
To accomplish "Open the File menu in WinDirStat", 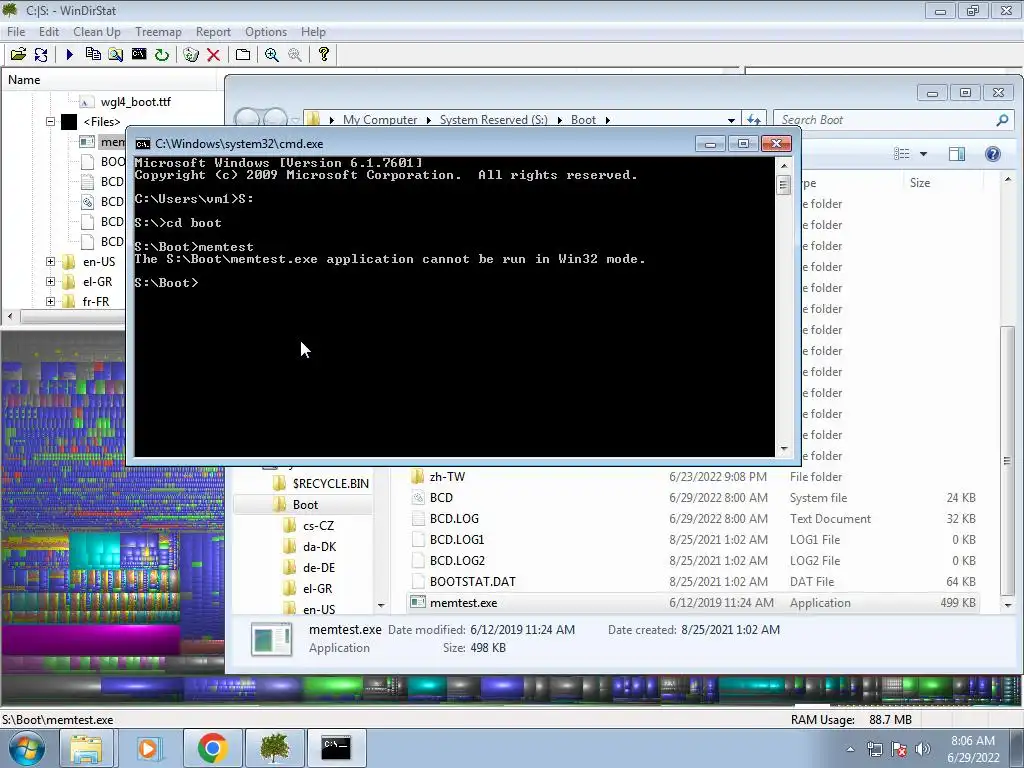I will (16, 31).
